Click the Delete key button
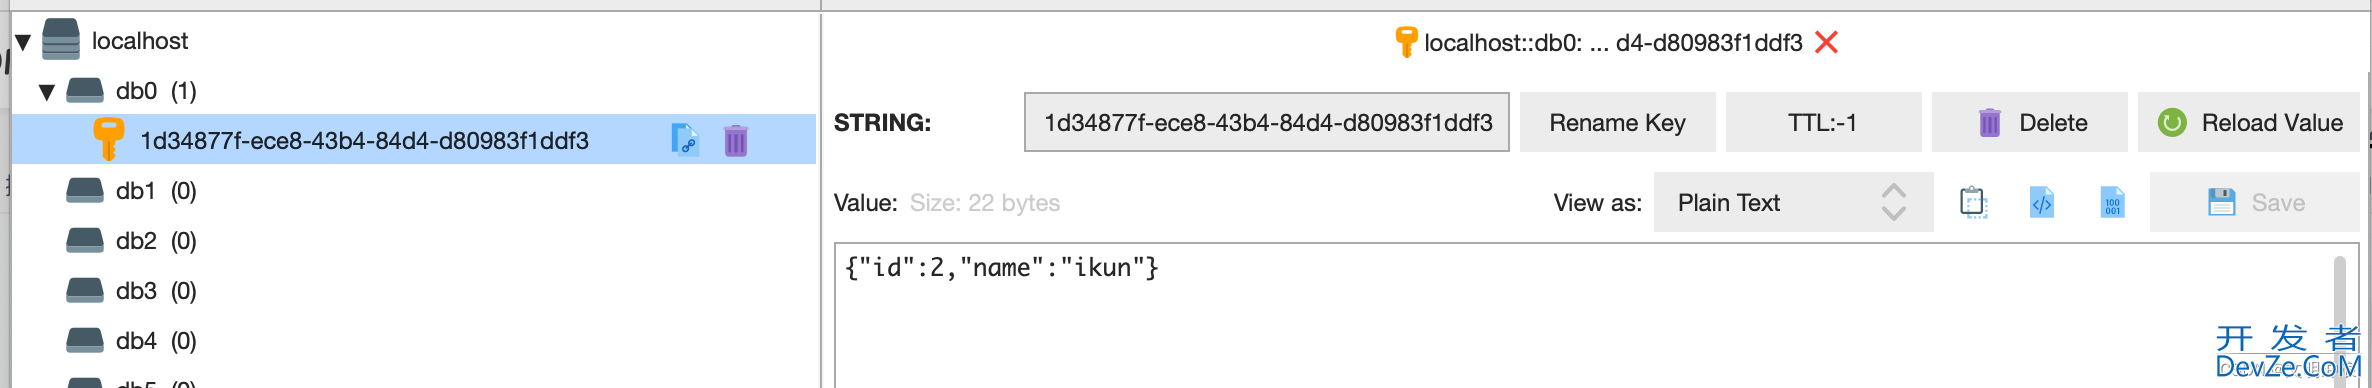2372x388 pixels. point(2029,122)
